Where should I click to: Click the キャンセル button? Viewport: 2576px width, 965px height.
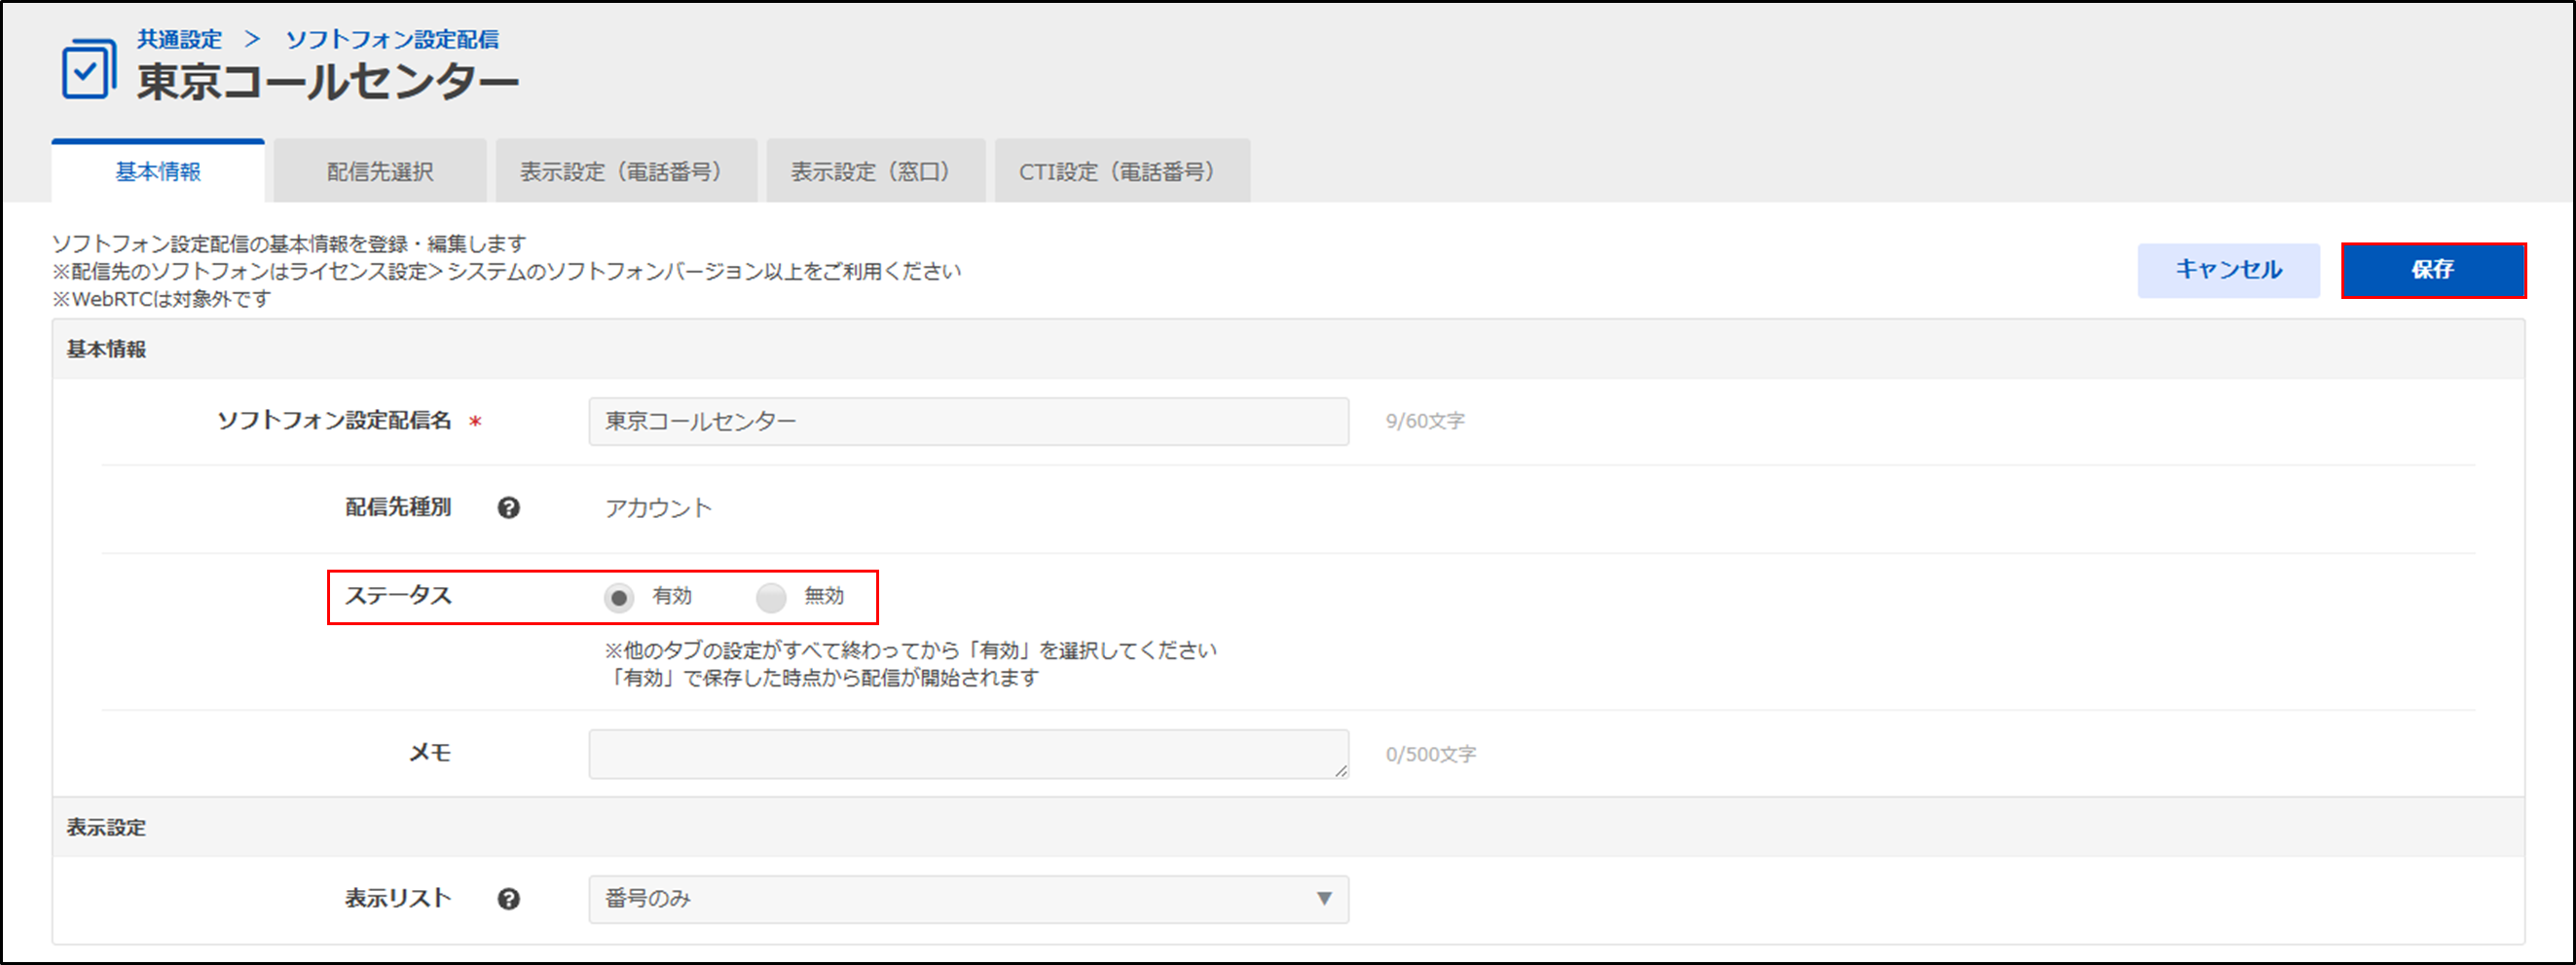tap(2228, 270)
